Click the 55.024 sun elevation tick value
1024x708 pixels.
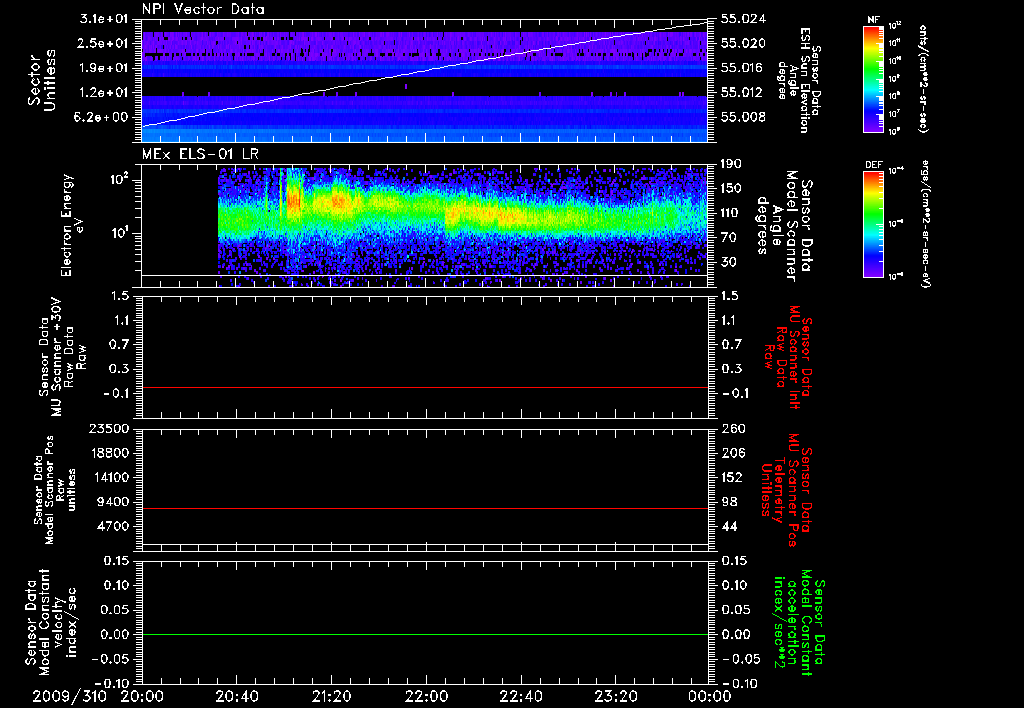tap(741, 19)
